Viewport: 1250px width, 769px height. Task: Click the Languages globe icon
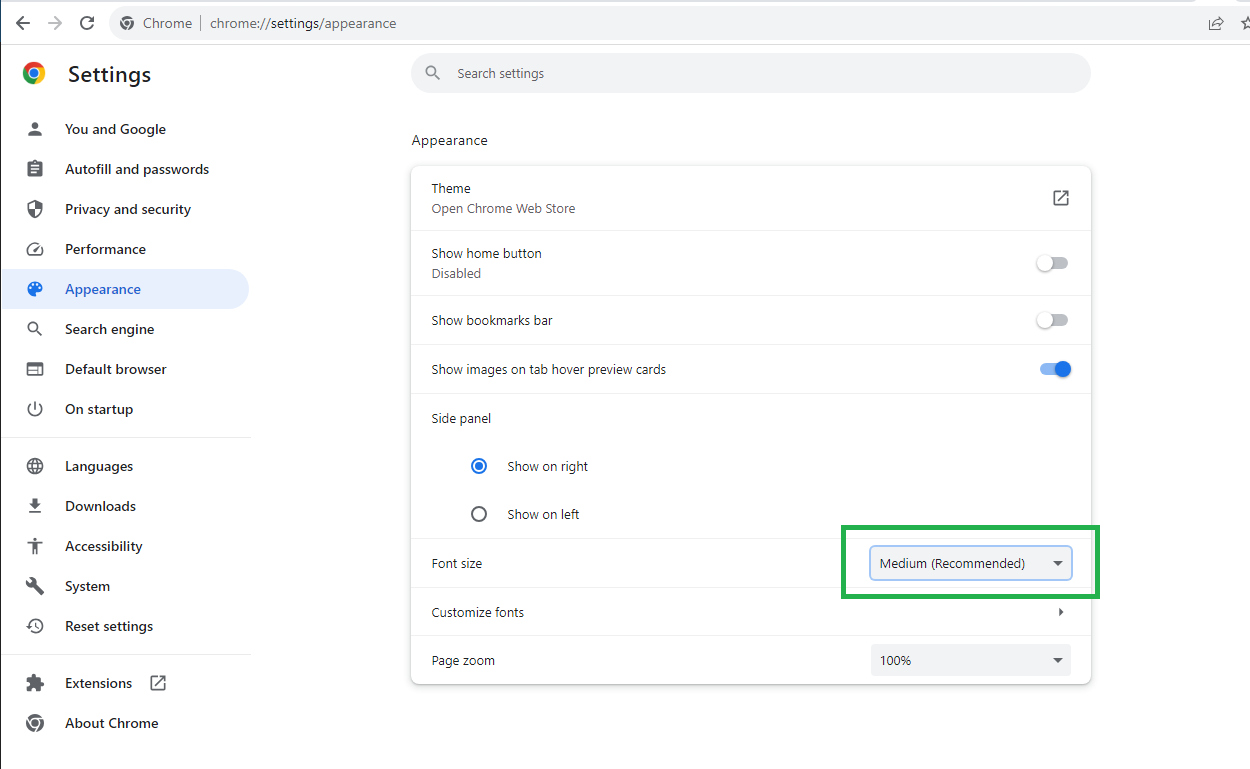pos(35,465)
